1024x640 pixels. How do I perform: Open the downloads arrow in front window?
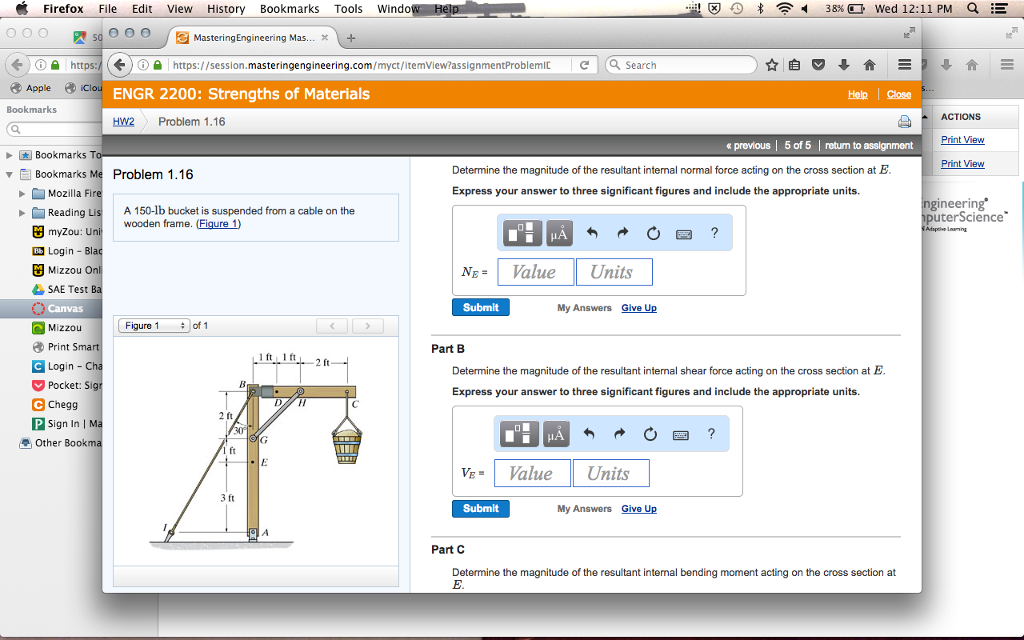pos(844,65)
